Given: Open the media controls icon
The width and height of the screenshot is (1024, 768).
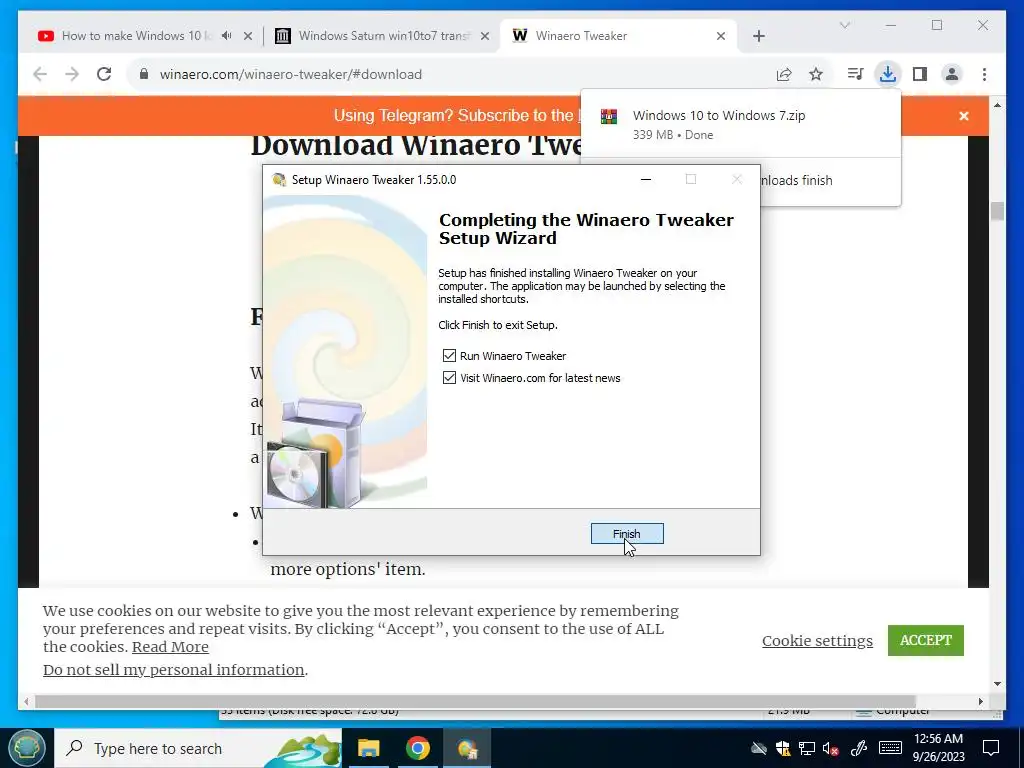Looking at the screenshot, I should pos(855,74).
